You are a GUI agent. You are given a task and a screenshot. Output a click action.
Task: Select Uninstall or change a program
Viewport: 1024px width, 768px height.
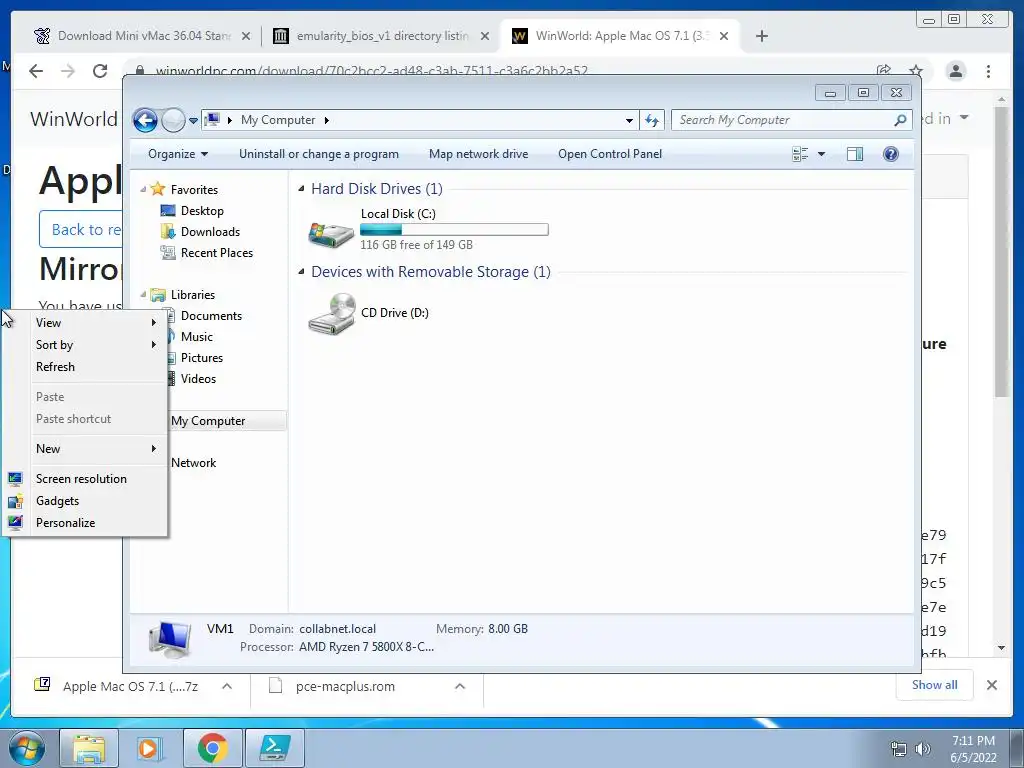(x=319, y=154)
